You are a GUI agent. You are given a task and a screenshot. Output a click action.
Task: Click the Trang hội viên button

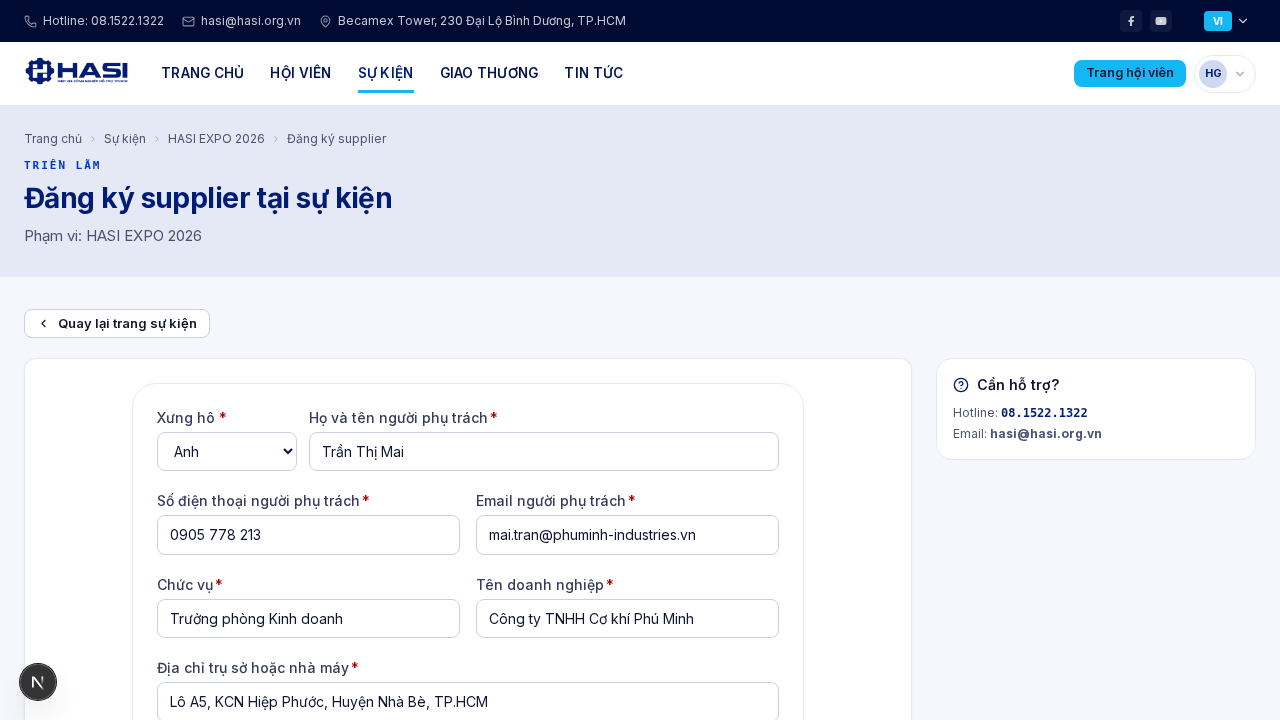coord(1130,73)
